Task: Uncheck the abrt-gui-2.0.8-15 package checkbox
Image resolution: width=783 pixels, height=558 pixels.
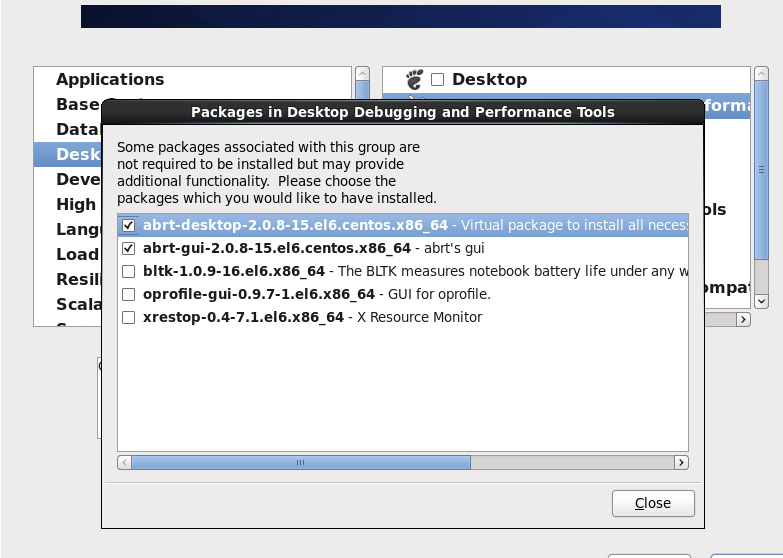Action: point(128,248)
